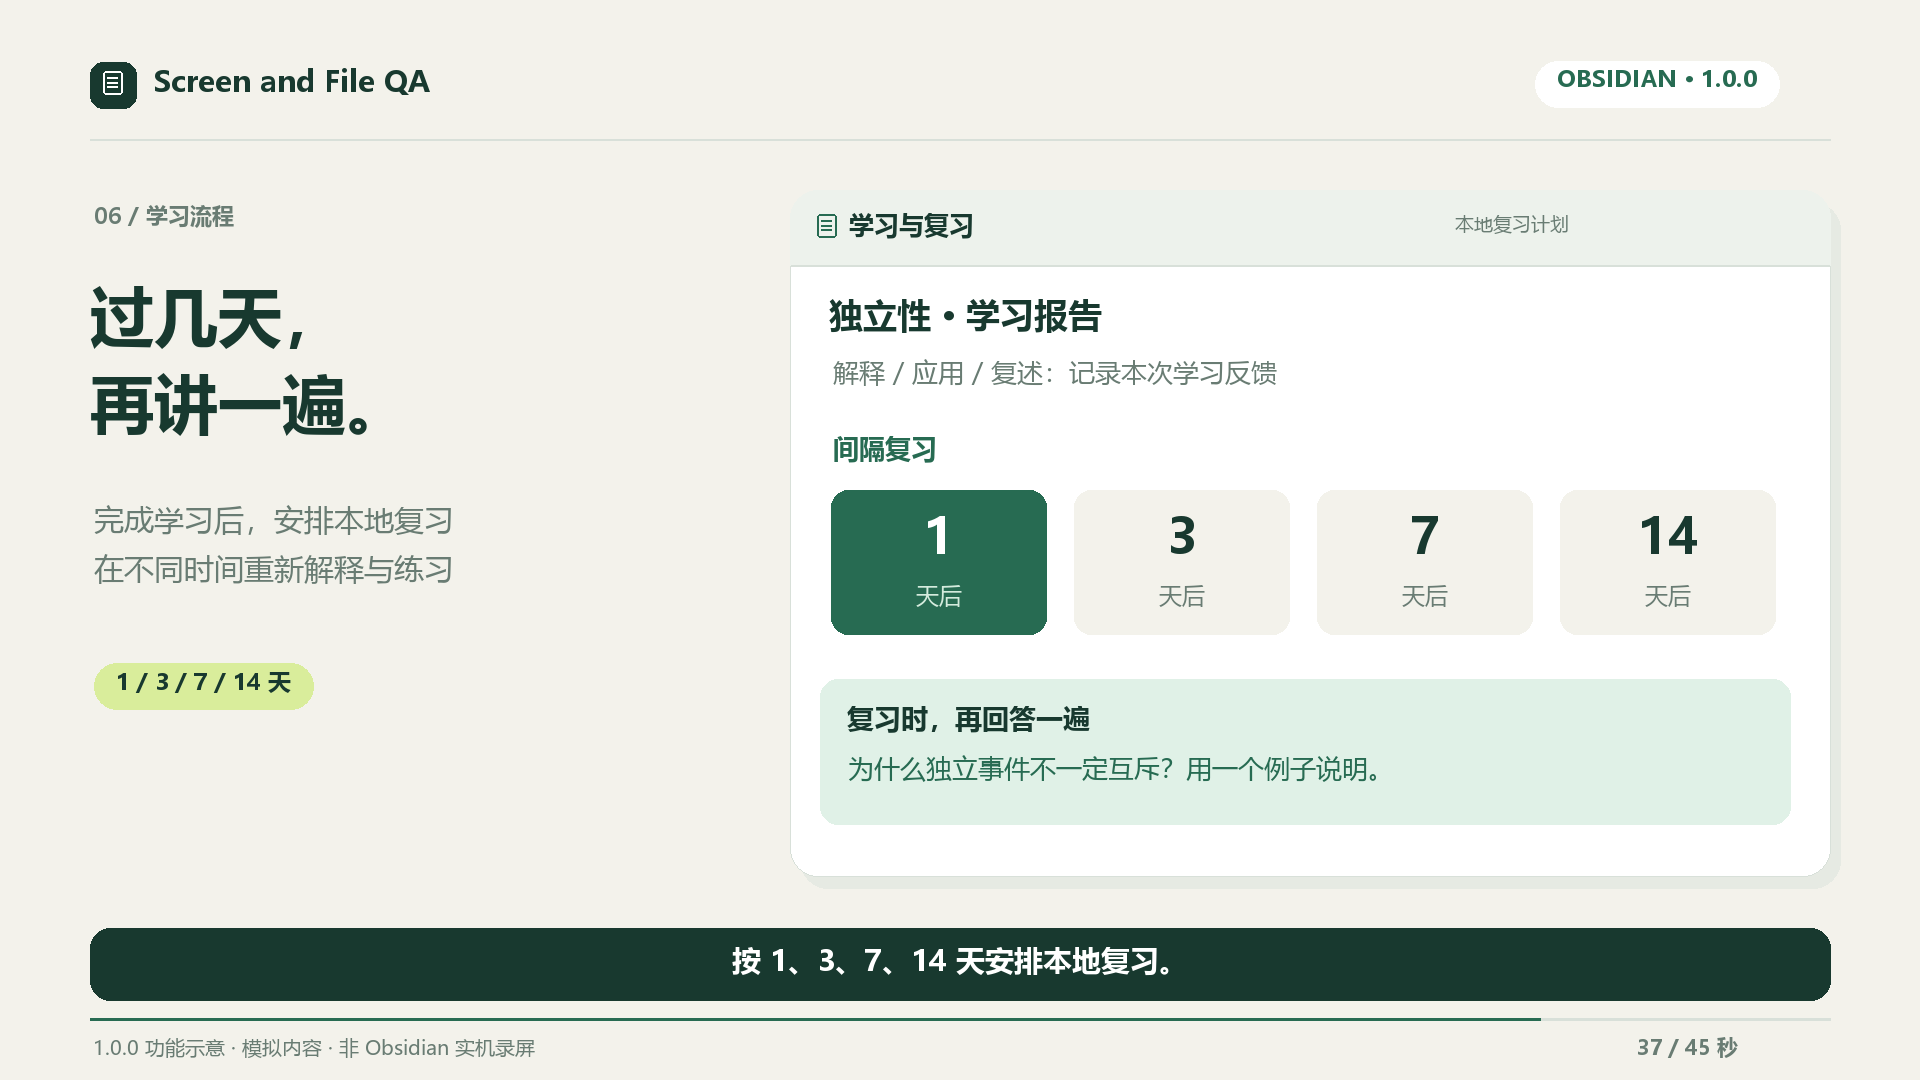
Task: Click the video progress bar
Action: [960, 1019]
